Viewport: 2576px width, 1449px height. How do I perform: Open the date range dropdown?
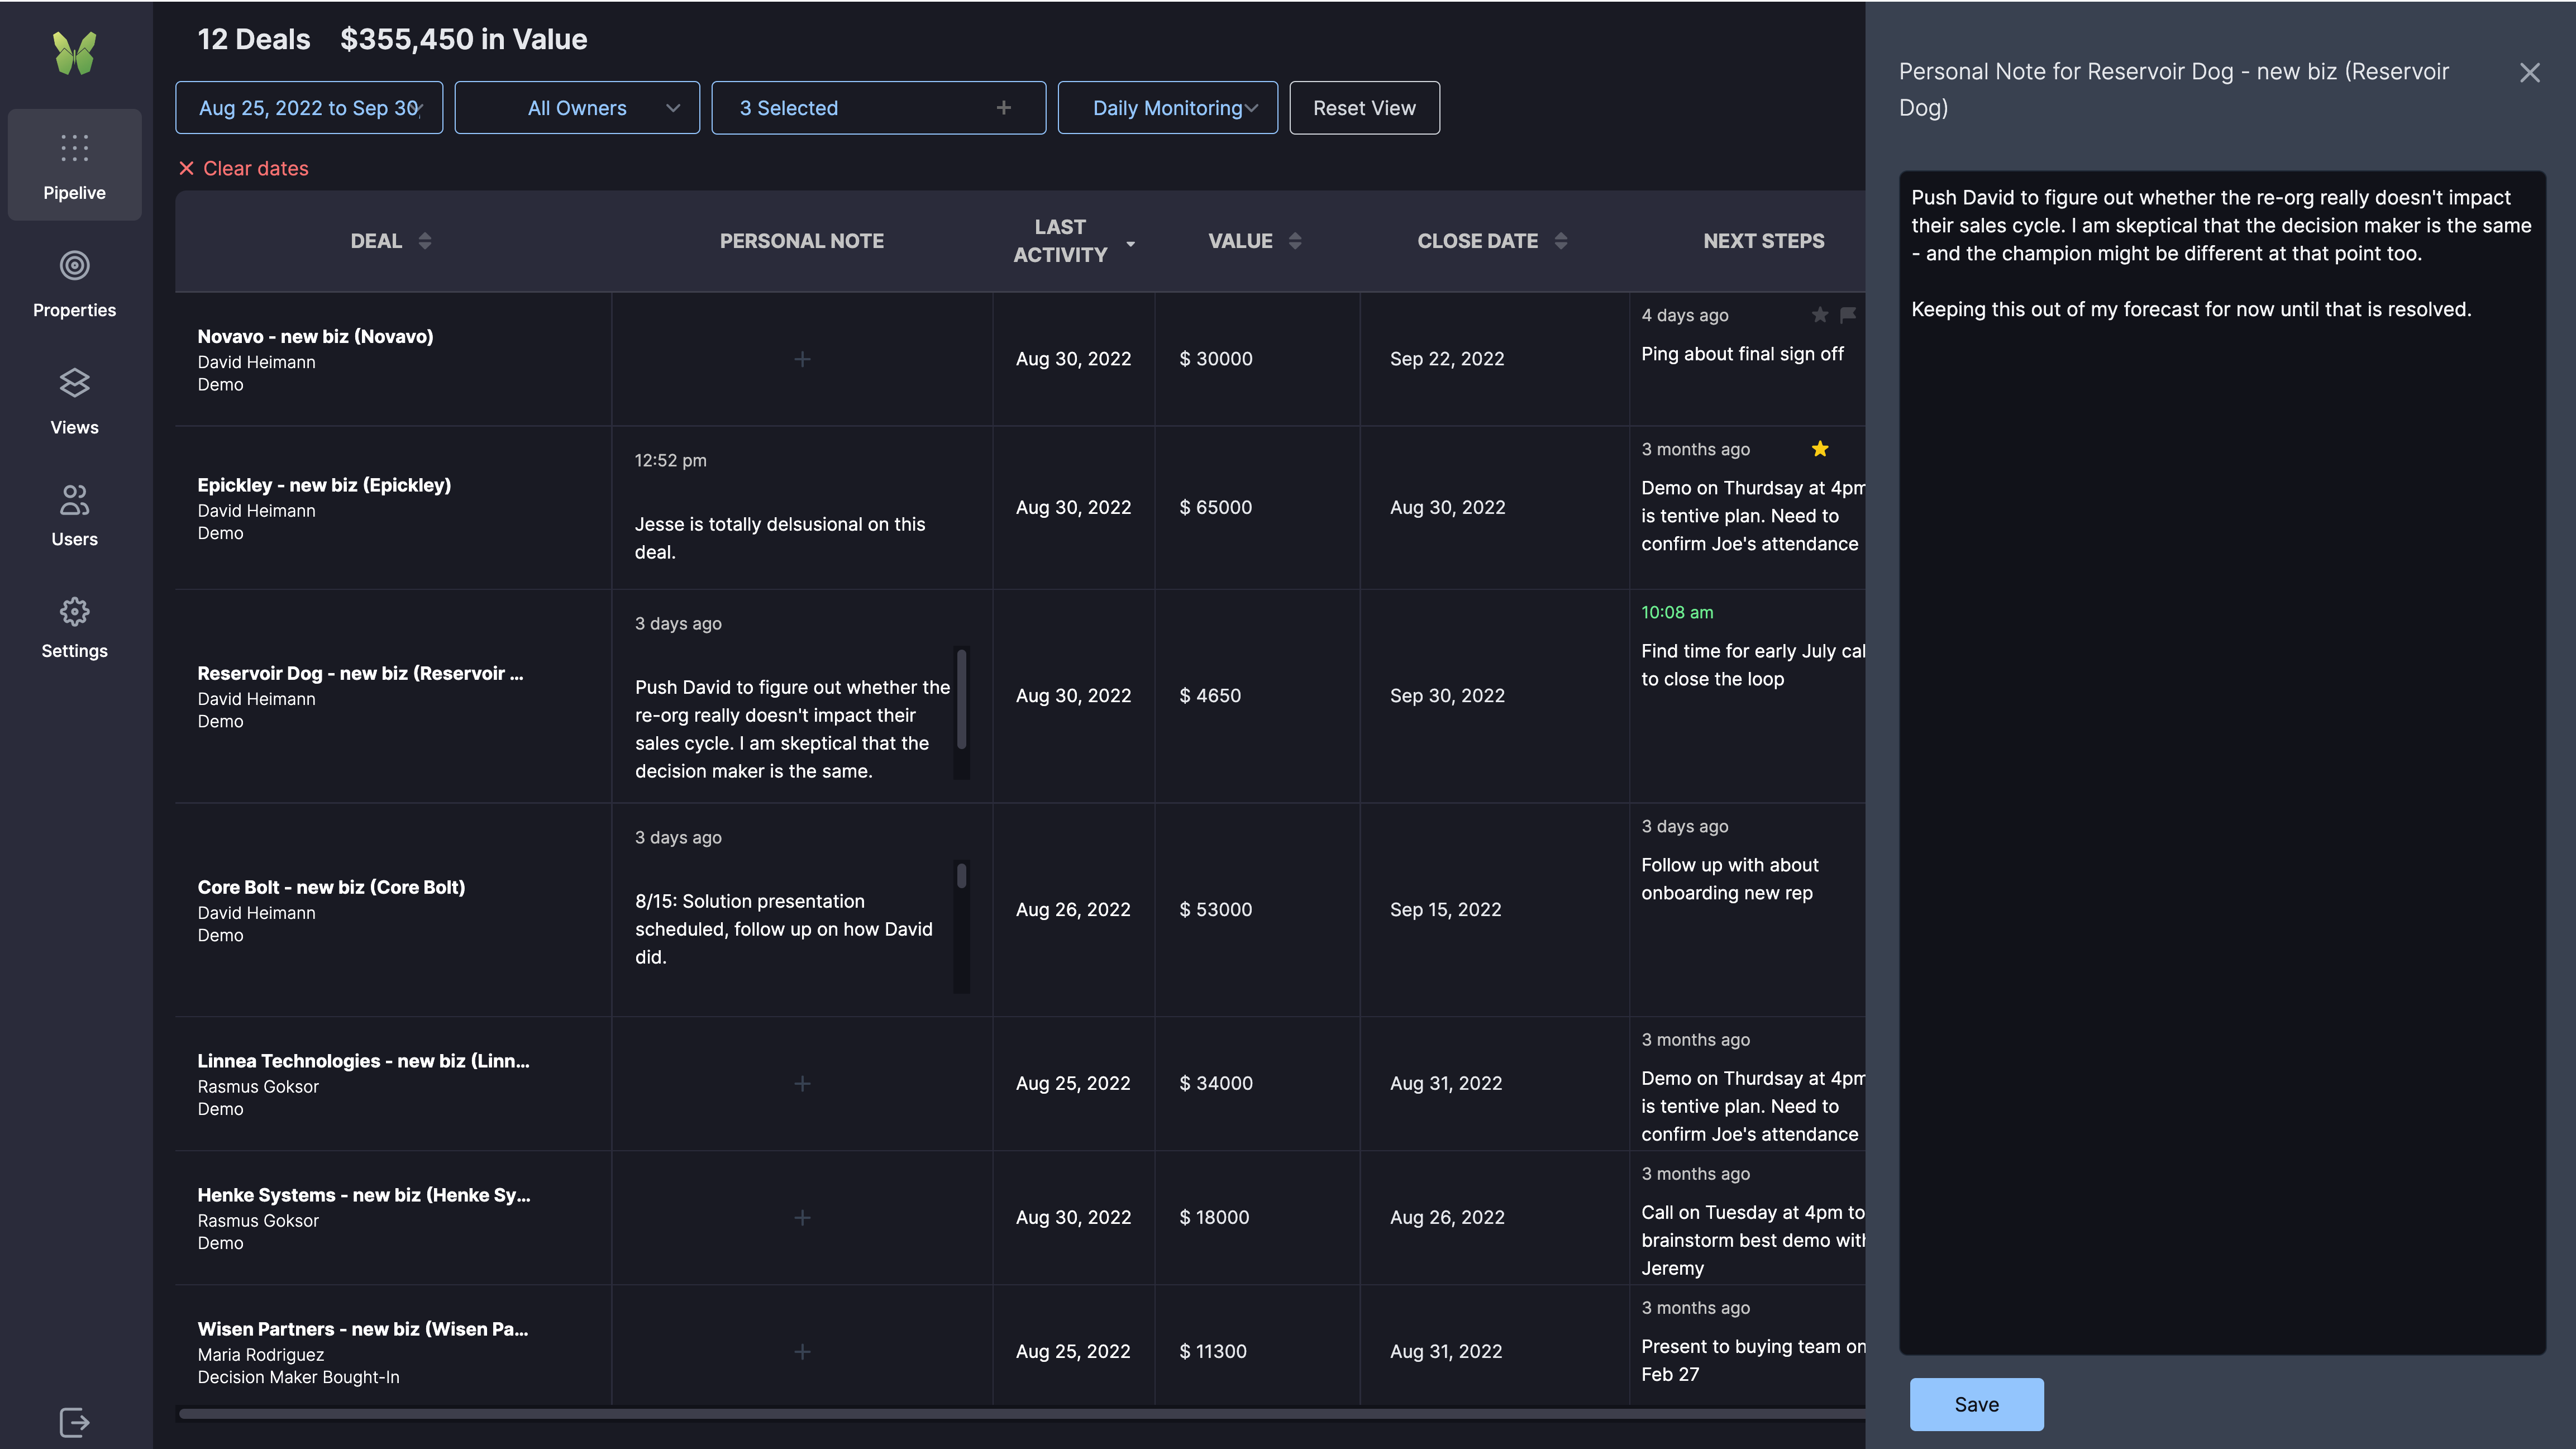point(309,108)
